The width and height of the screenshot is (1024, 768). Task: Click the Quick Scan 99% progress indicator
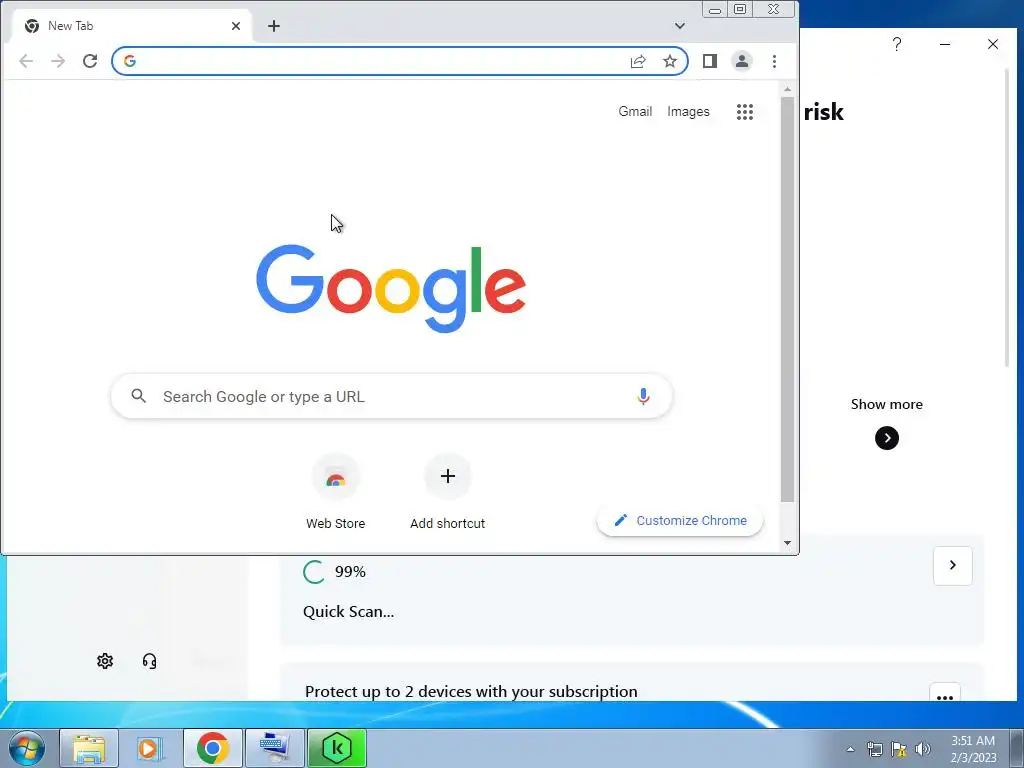point(334,572)
